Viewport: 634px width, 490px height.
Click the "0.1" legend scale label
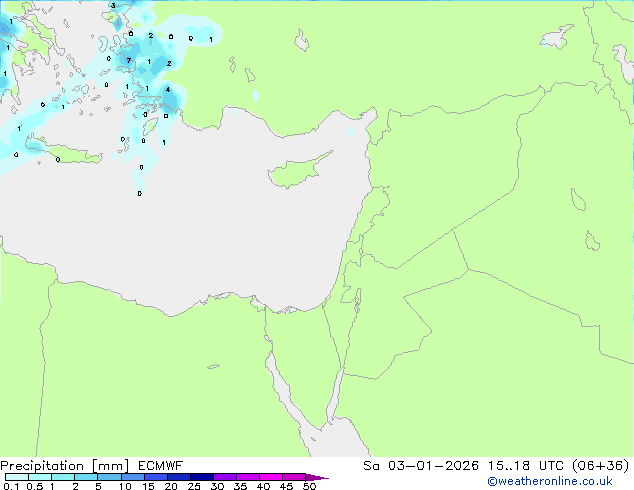[11, 486]
